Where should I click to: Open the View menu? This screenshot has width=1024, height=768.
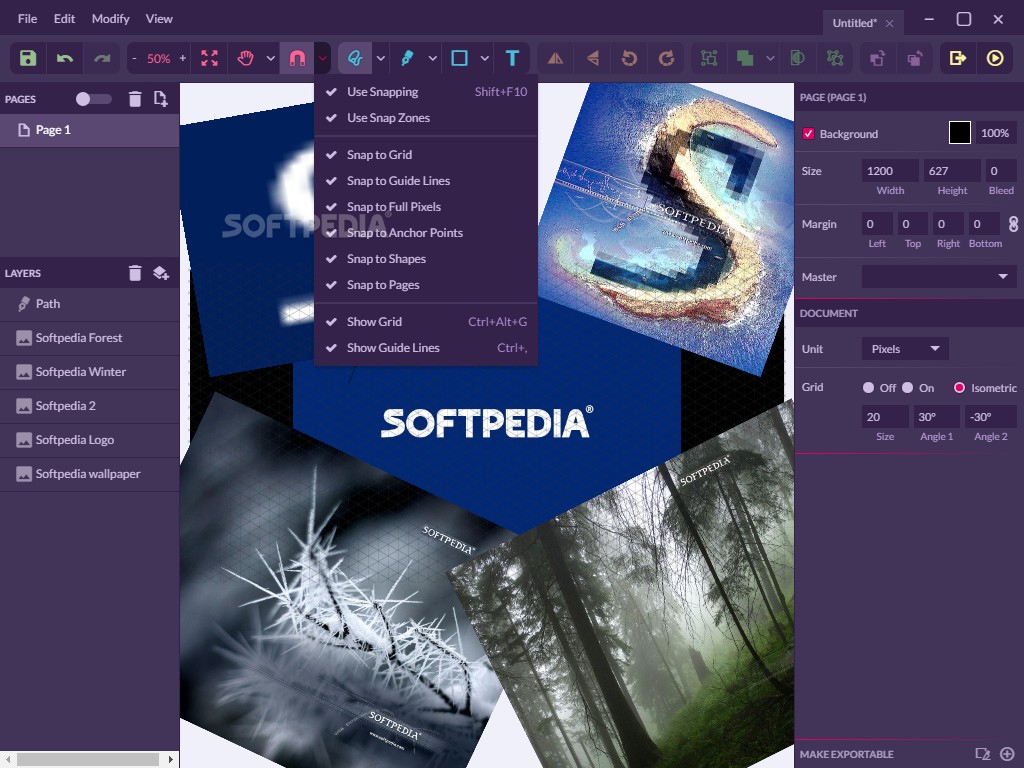[159, 19]
